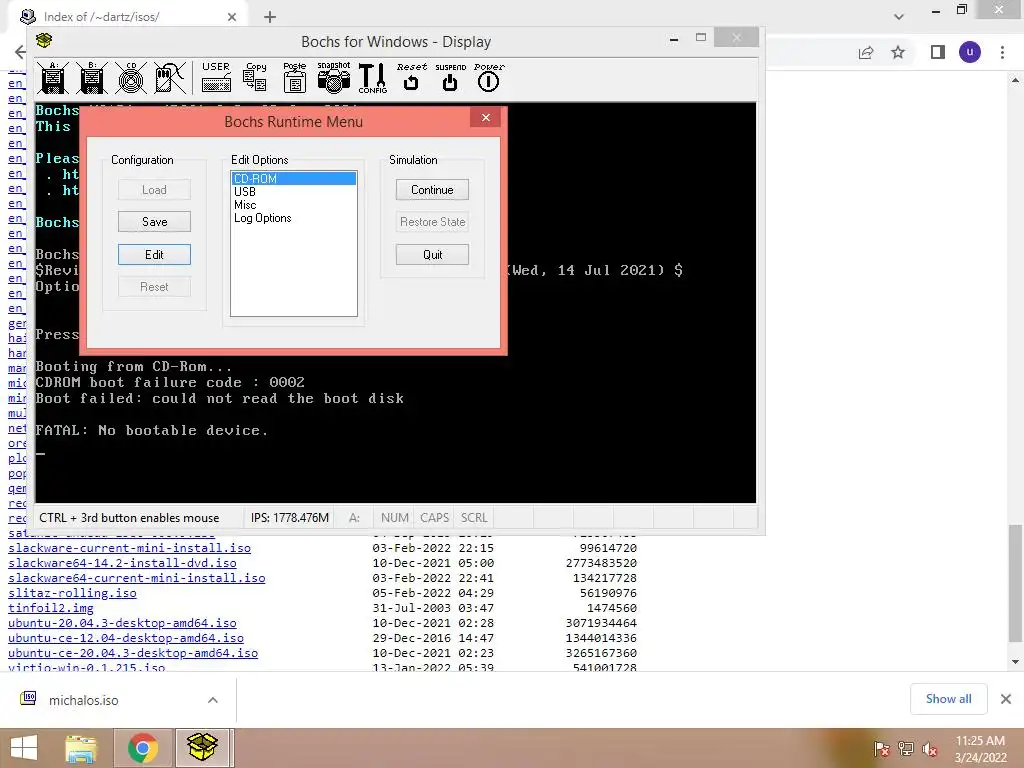The image size is (1024, 768).
Task: Toggle the mouse capture toolbar icon
Action: 170,78
